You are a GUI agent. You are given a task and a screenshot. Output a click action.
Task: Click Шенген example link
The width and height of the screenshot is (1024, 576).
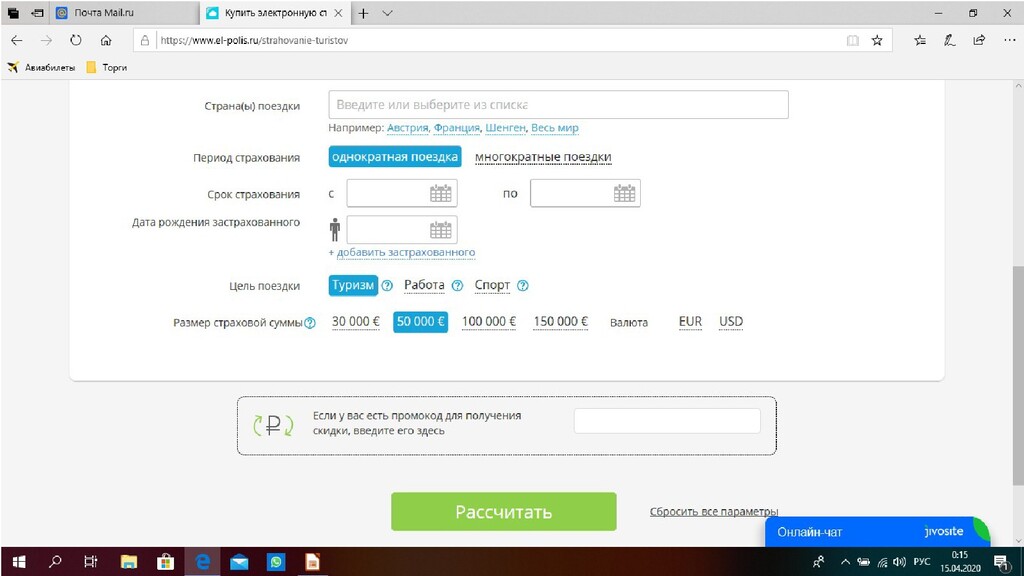(x=505, y=128)
